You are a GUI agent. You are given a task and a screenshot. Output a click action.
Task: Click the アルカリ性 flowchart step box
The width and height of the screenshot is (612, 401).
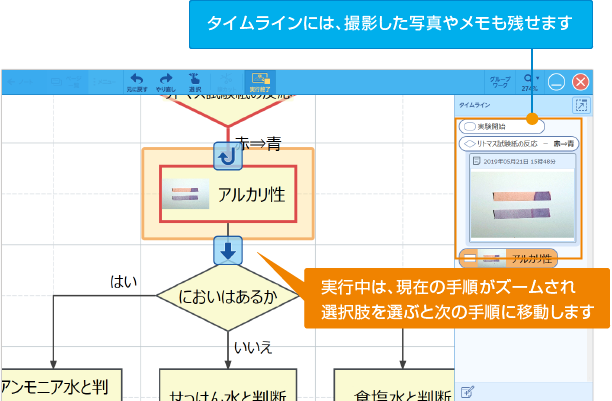point(226,194)
